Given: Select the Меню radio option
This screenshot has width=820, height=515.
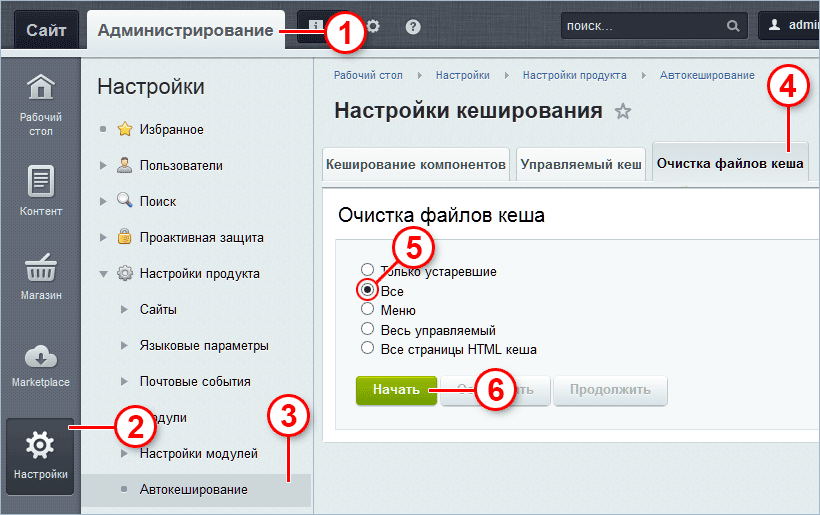Looking at the screenshot, I should [x=367, y=310].
